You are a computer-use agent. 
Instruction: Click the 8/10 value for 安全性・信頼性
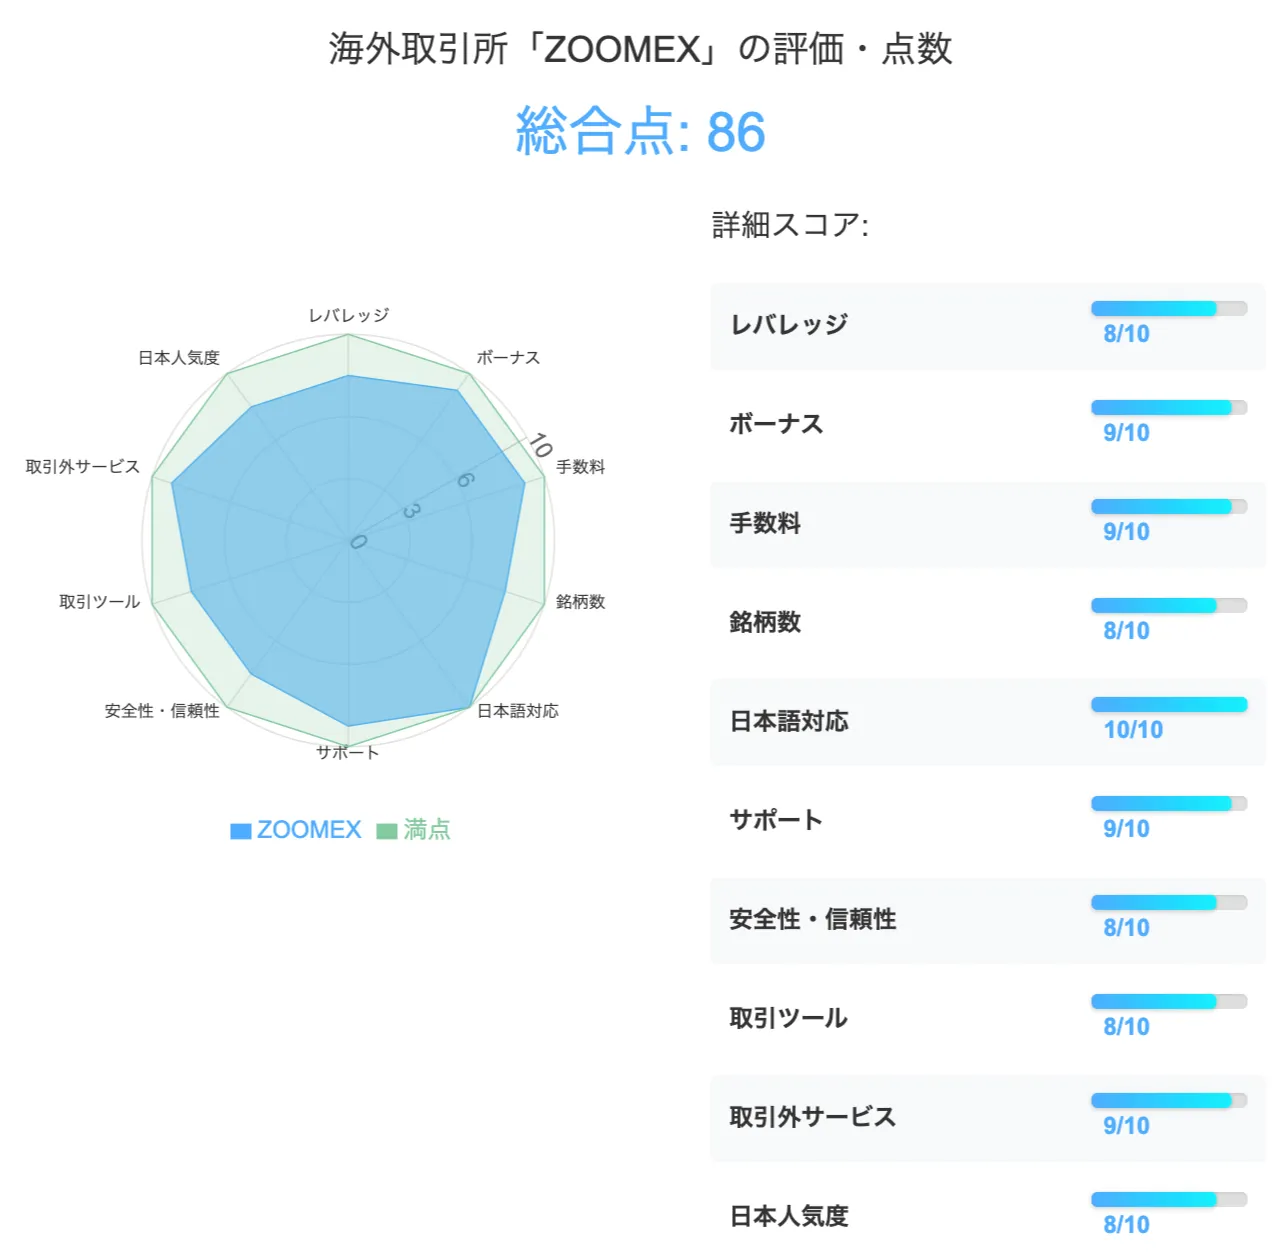[1127, 928]
